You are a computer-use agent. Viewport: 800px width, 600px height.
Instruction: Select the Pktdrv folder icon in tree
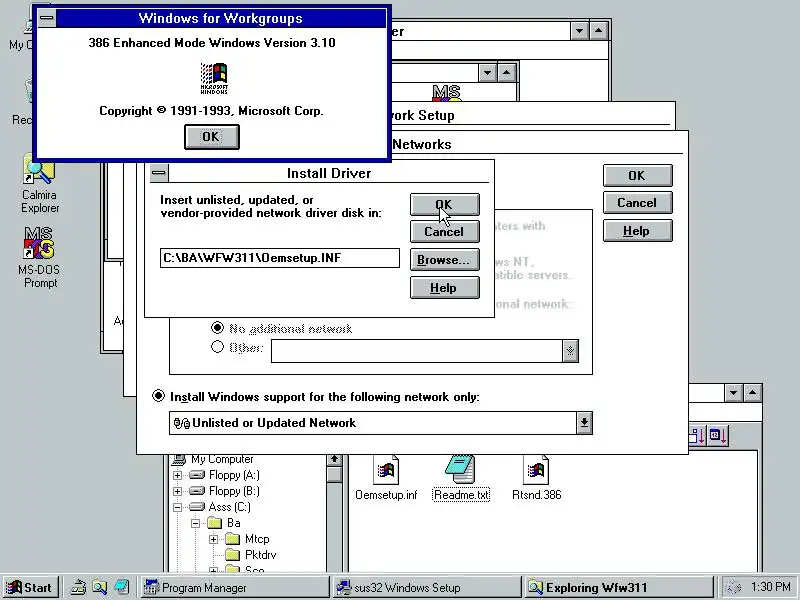[233, 555]
